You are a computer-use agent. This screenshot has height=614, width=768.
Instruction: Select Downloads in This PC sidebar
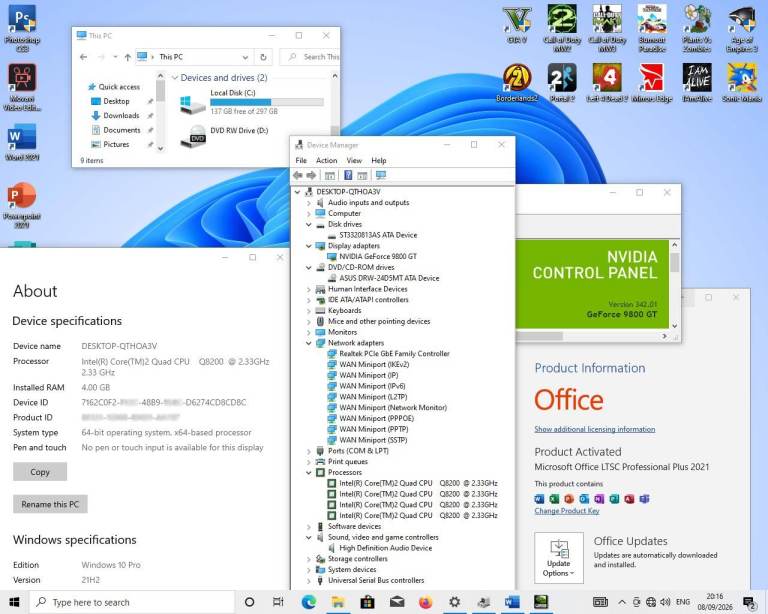tap(121, 116)
